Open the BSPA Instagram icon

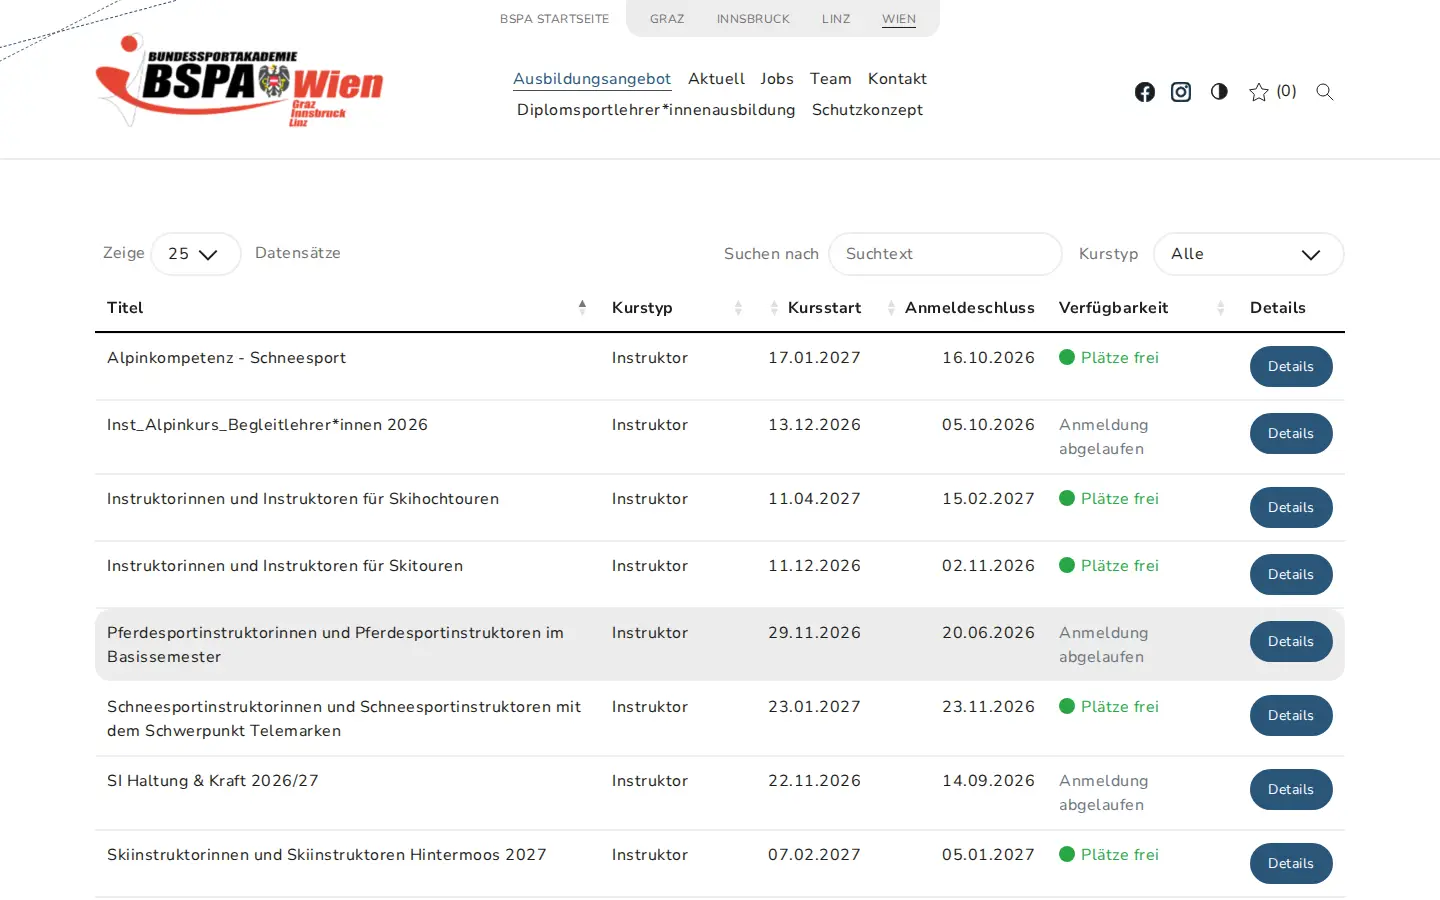pos(1181,92)
